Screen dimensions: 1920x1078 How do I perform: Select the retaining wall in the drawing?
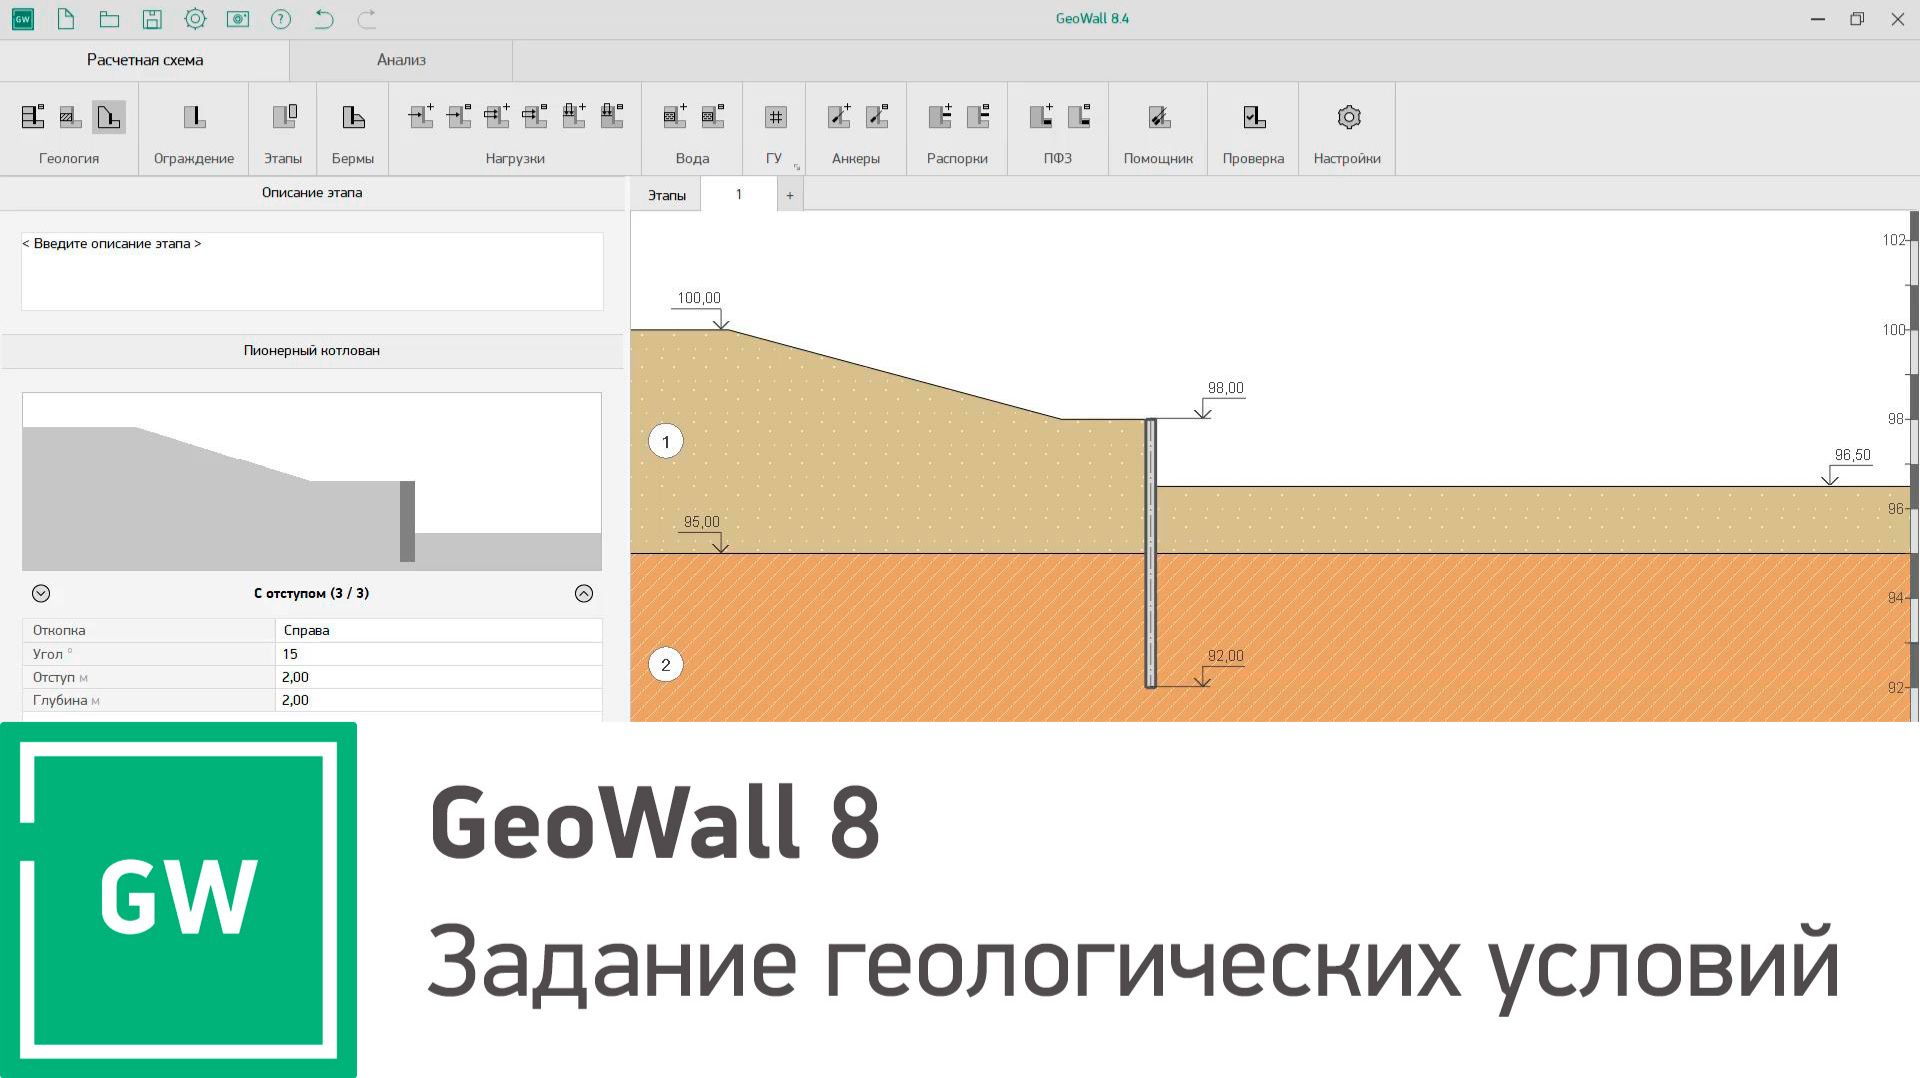coord(1151,553)
